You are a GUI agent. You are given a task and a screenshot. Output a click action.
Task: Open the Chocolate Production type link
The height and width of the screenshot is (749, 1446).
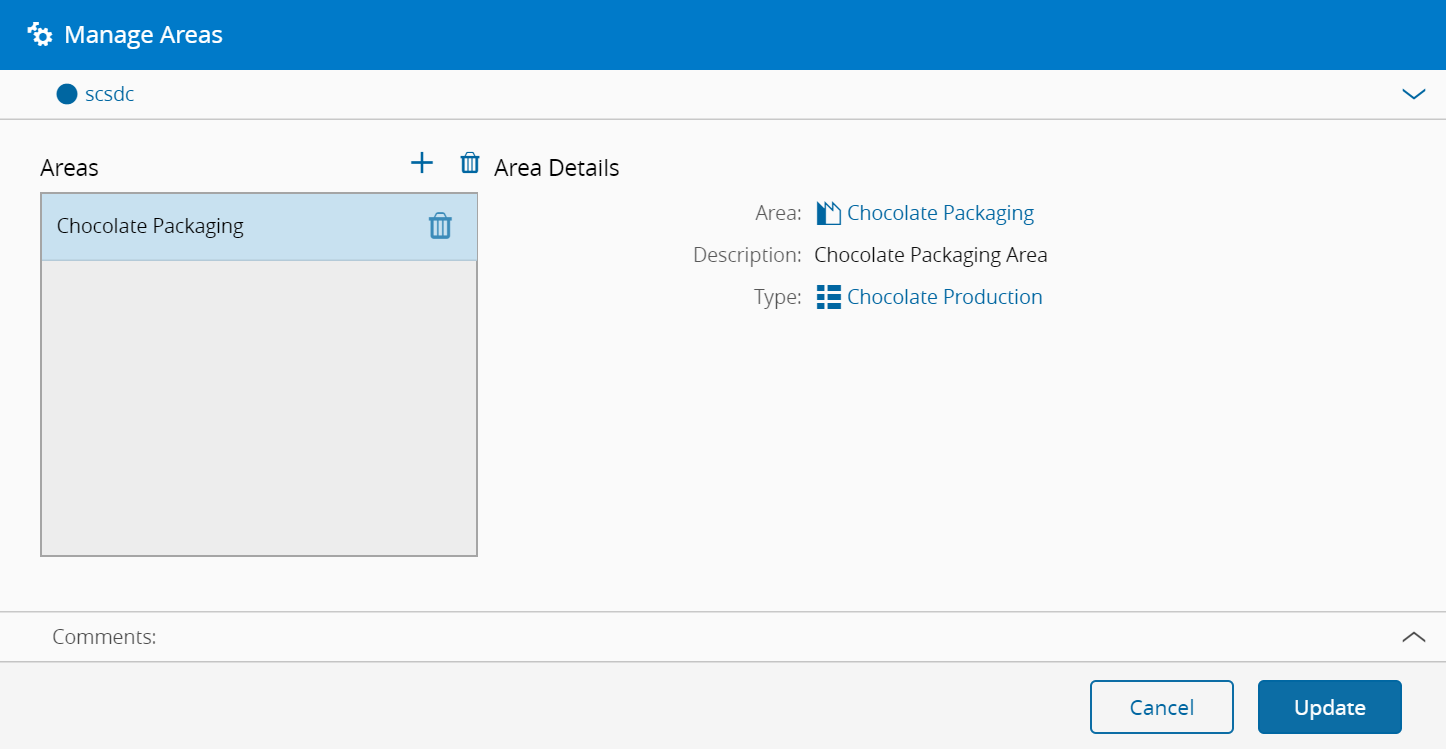(x=944, y=297)
